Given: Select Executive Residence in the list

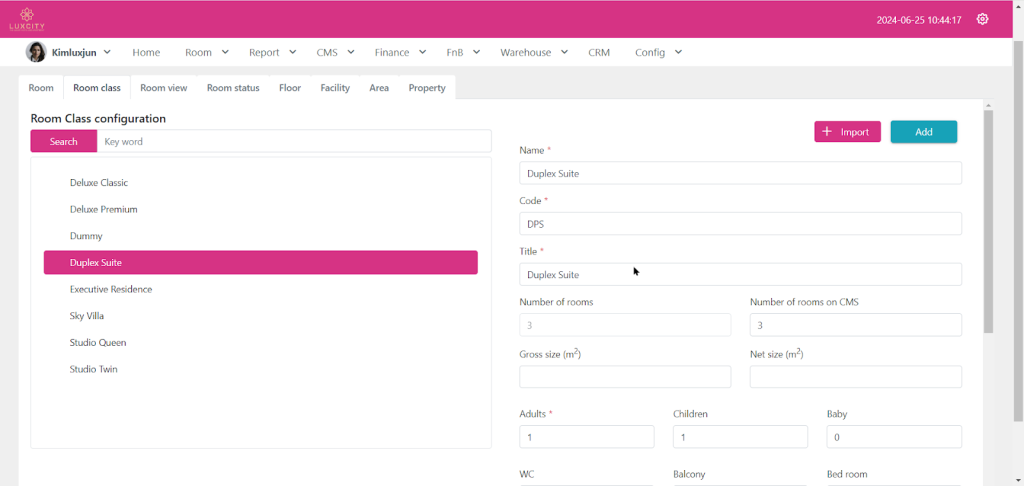Looking at the screenshot, I should [111, 289].
